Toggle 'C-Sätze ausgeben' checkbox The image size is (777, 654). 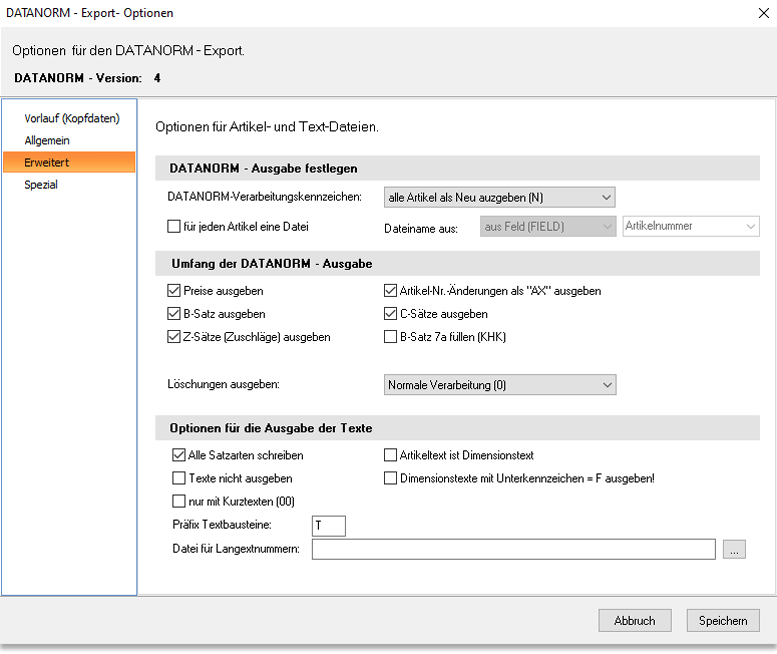390,314
